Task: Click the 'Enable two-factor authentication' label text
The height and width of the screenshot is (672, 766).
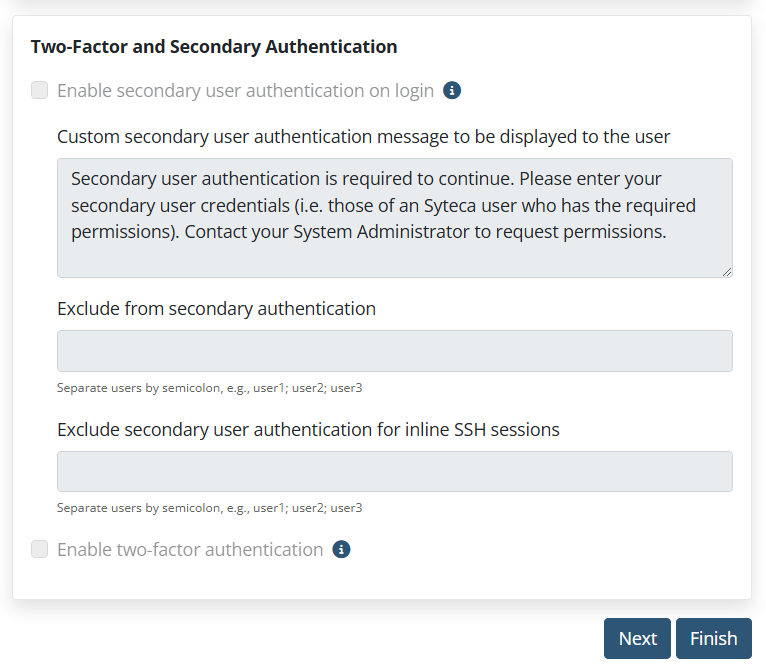Action: (190, 550)
